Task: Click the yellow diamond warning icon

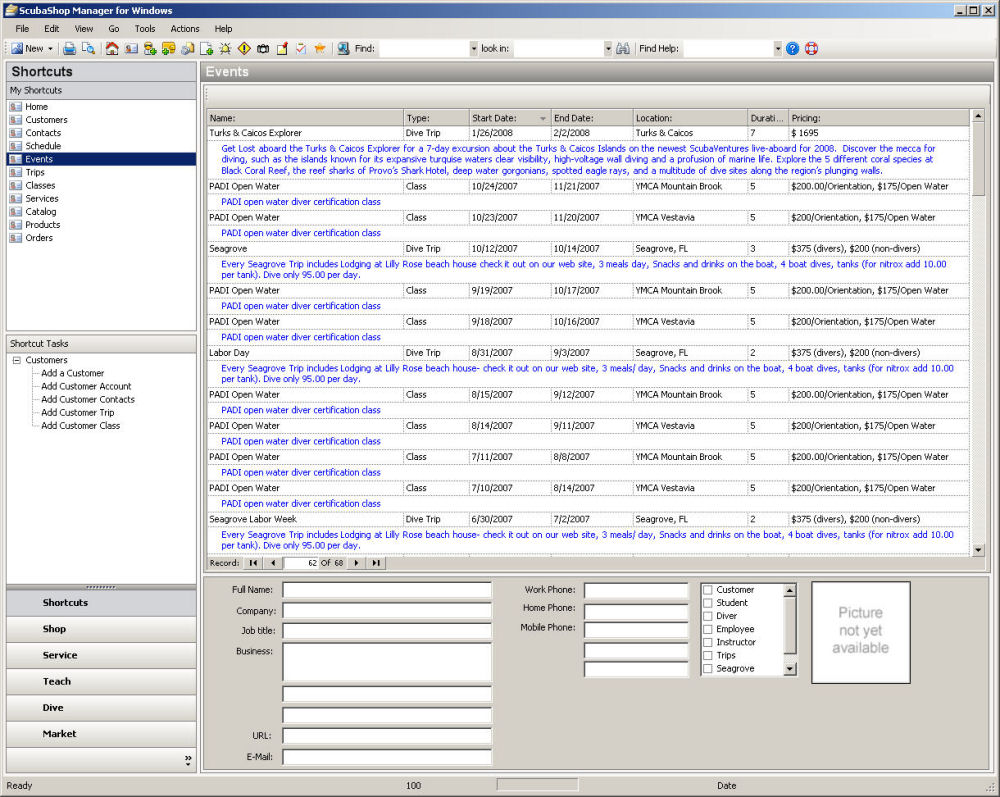Action: pos(244,48)
